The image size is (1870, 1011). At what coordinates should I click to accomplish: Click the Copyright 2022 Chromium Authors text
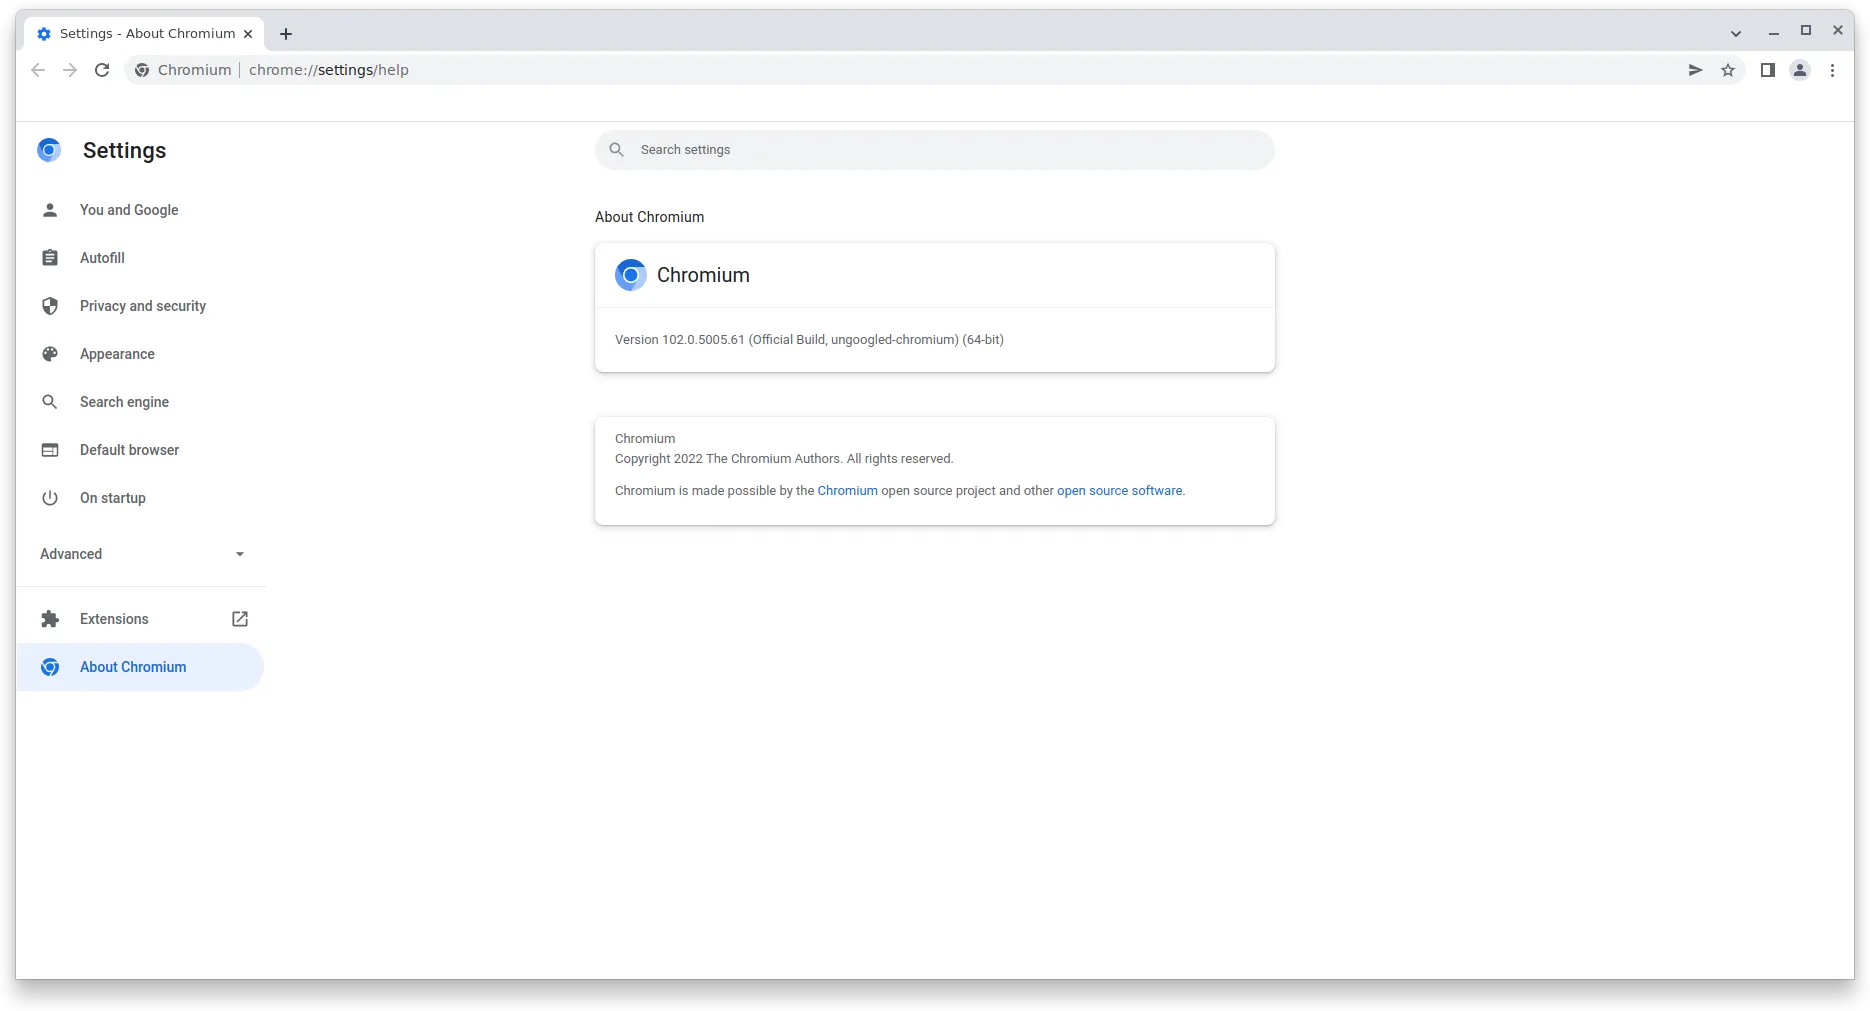click(784, 459)
